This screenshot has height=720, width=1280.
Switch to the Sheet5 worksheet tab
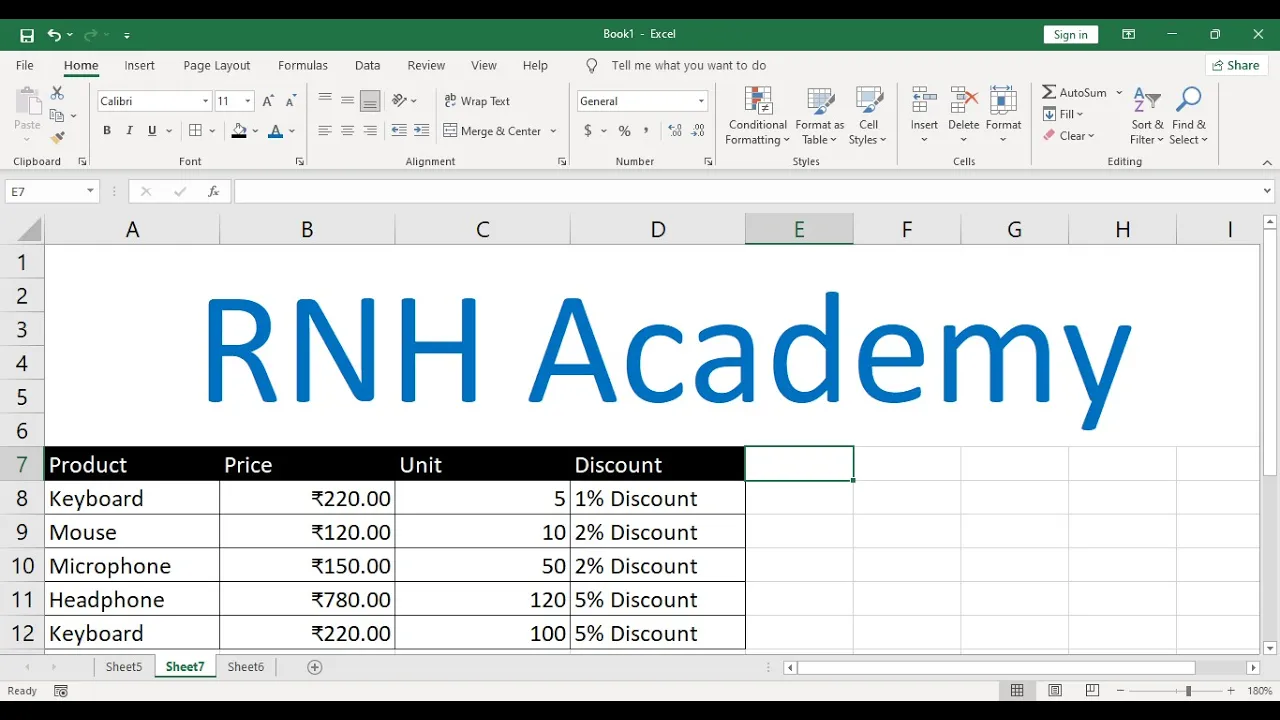point(124,667)
